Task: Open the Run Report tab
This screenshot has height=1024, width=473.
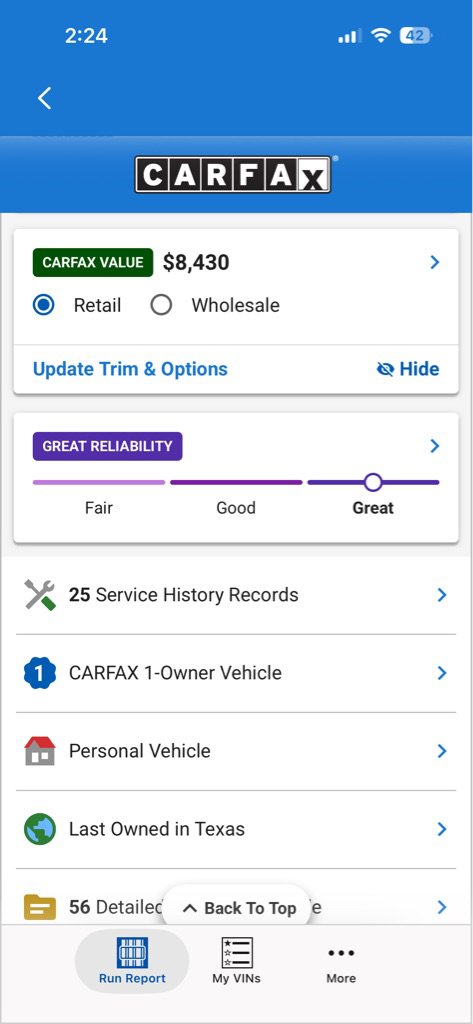Action: [133, 961]
